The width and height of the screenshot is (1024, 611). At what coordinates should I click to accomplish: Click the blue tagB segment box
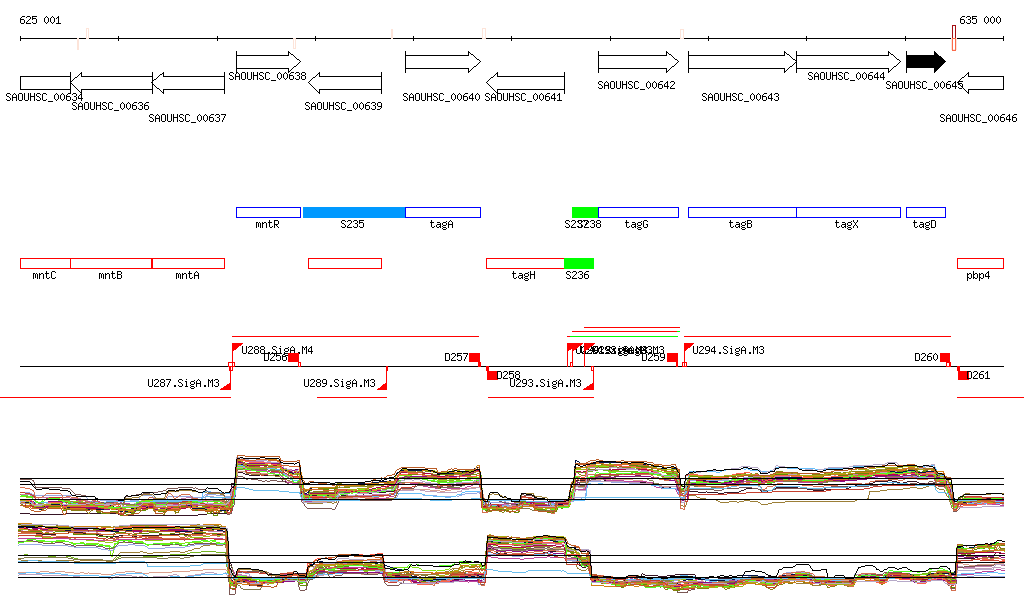(x=743, y=212)
